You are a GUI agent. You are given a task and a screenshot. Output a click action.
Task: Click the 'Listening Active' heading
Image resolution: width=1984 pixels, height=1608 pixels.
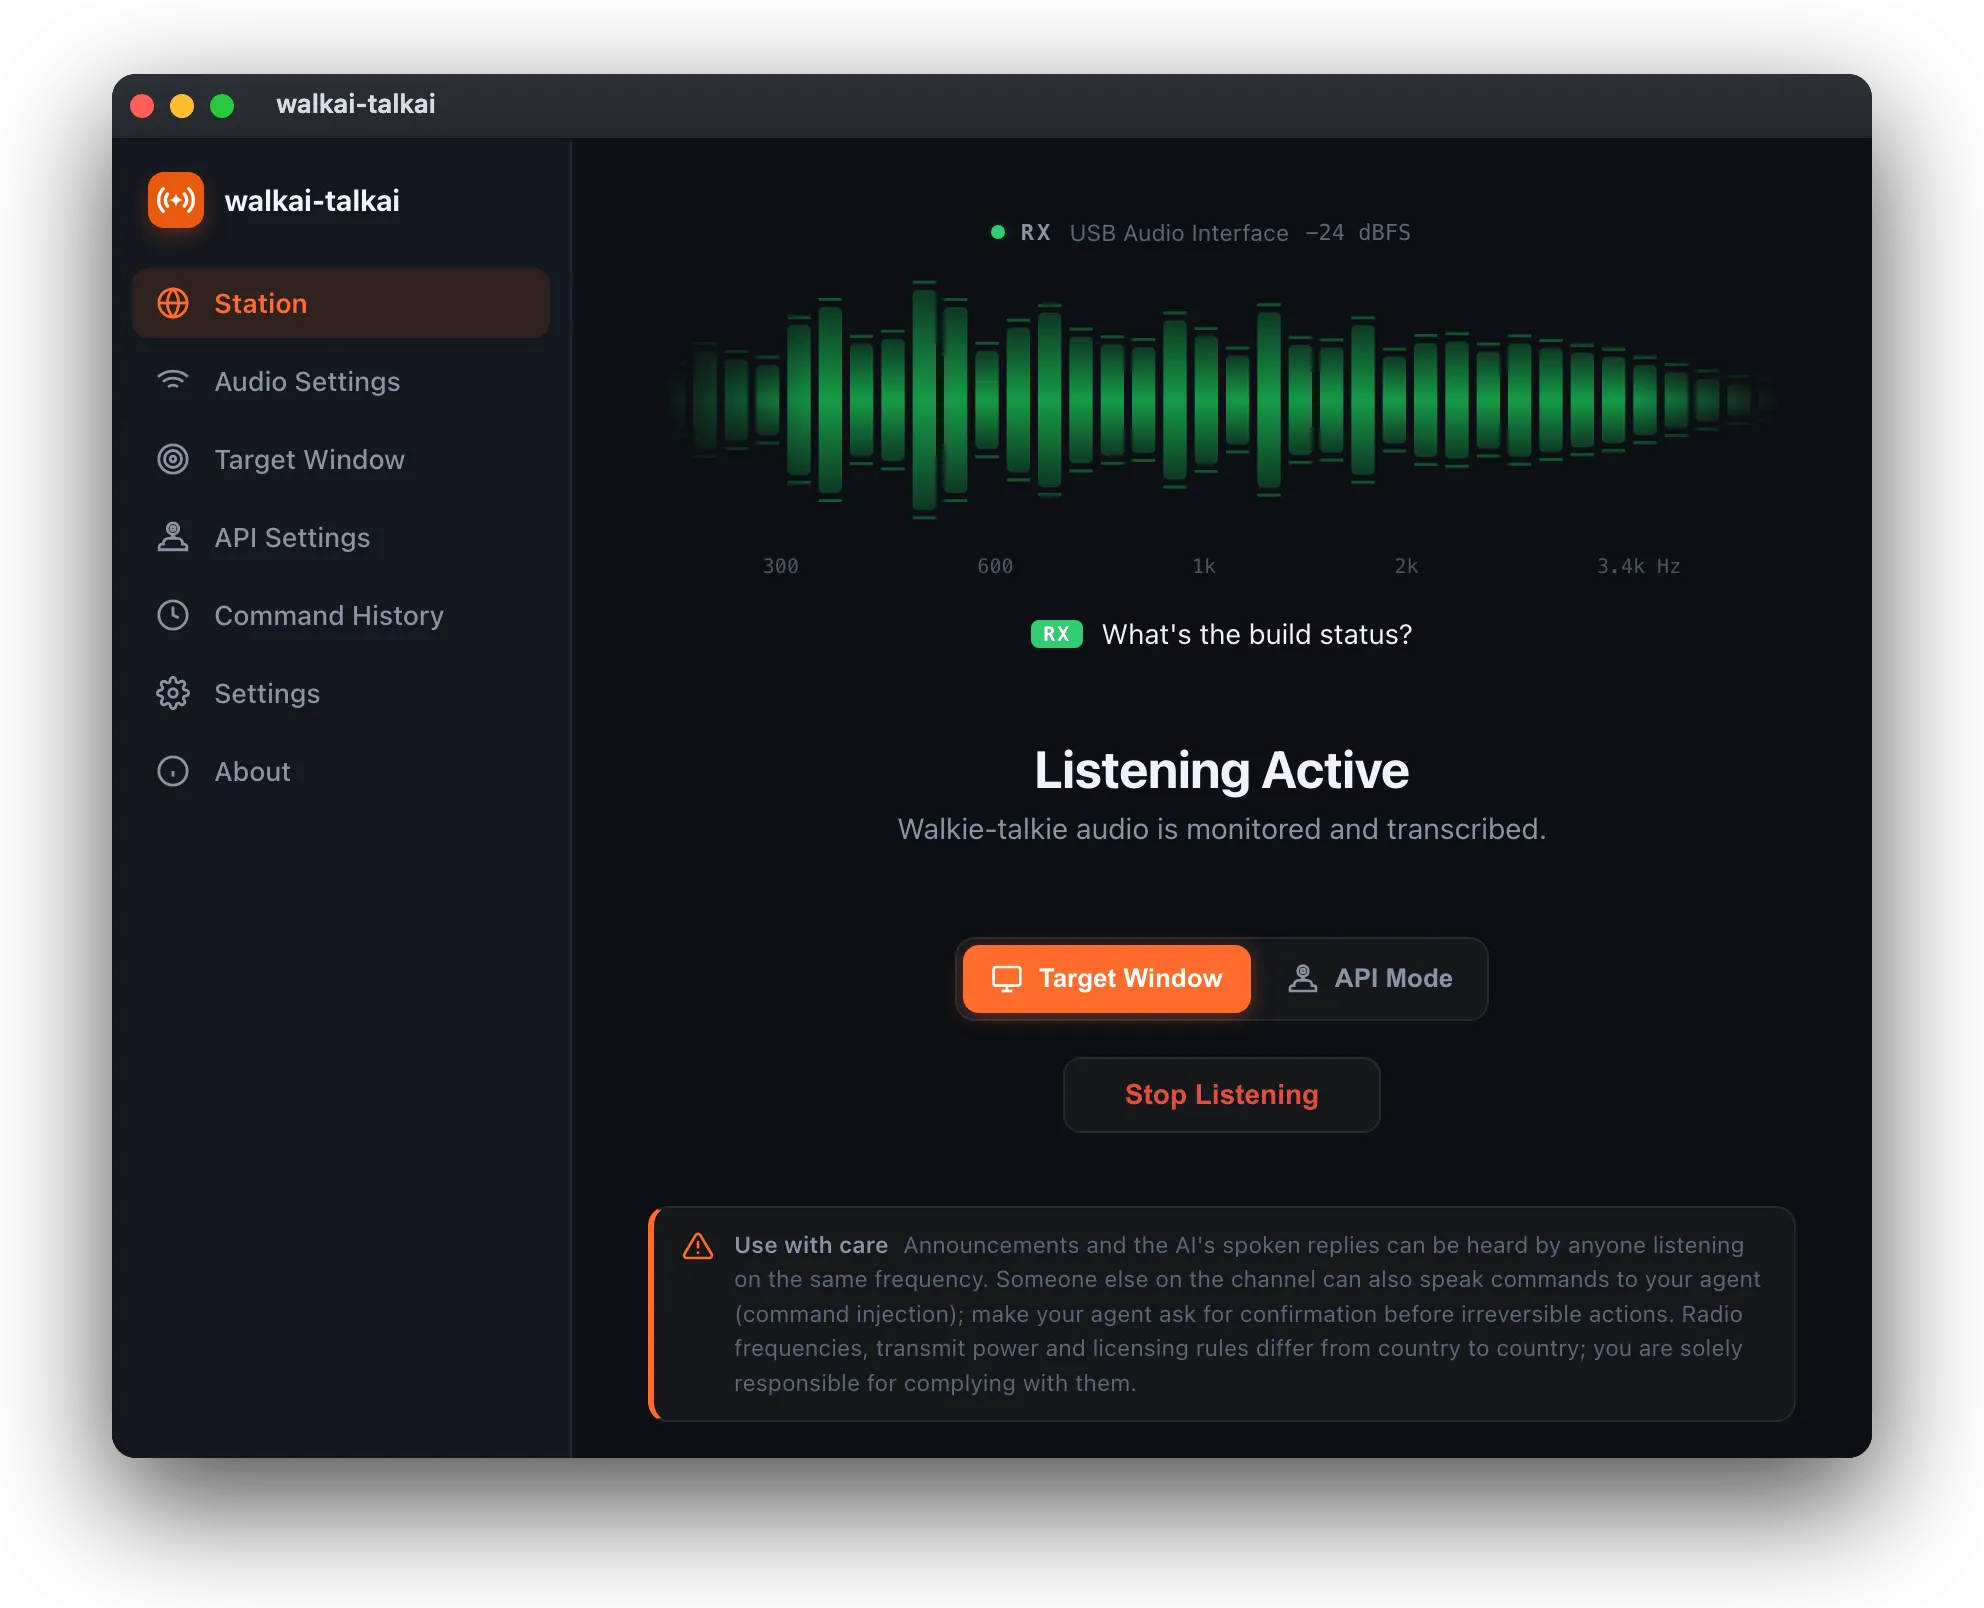coord(1221,770)
